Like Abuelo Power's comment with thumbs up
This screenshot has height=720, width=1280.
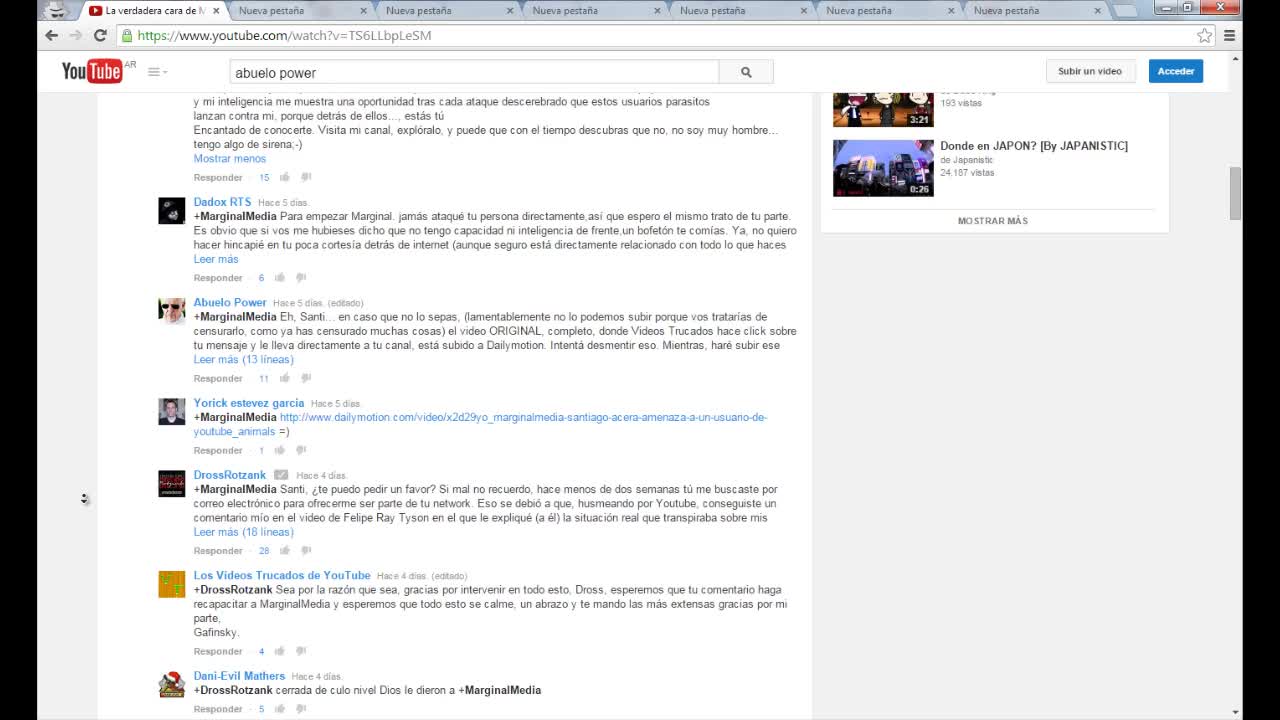coord(284,378)
